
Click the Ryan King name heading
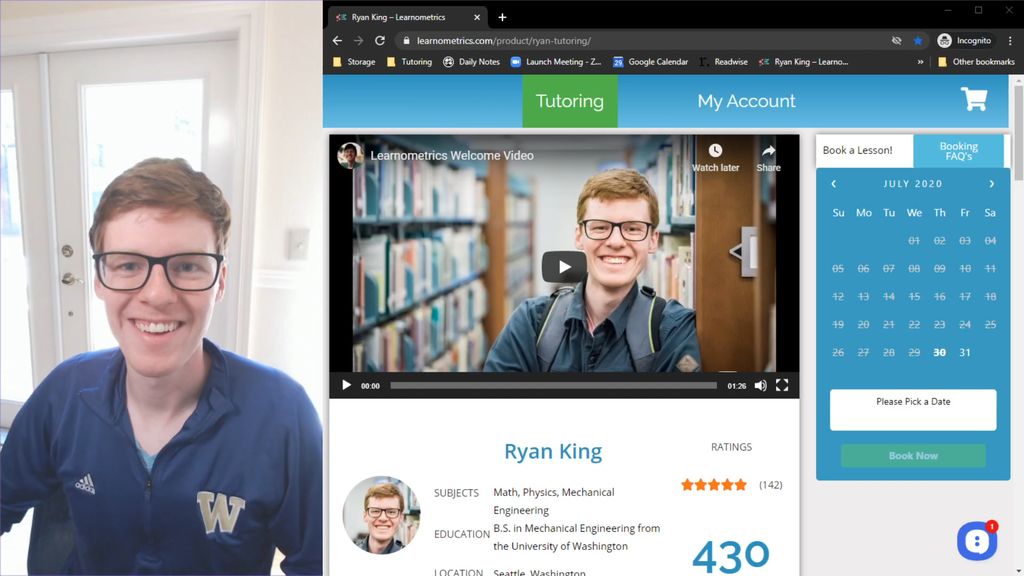[x=553, y=451]
